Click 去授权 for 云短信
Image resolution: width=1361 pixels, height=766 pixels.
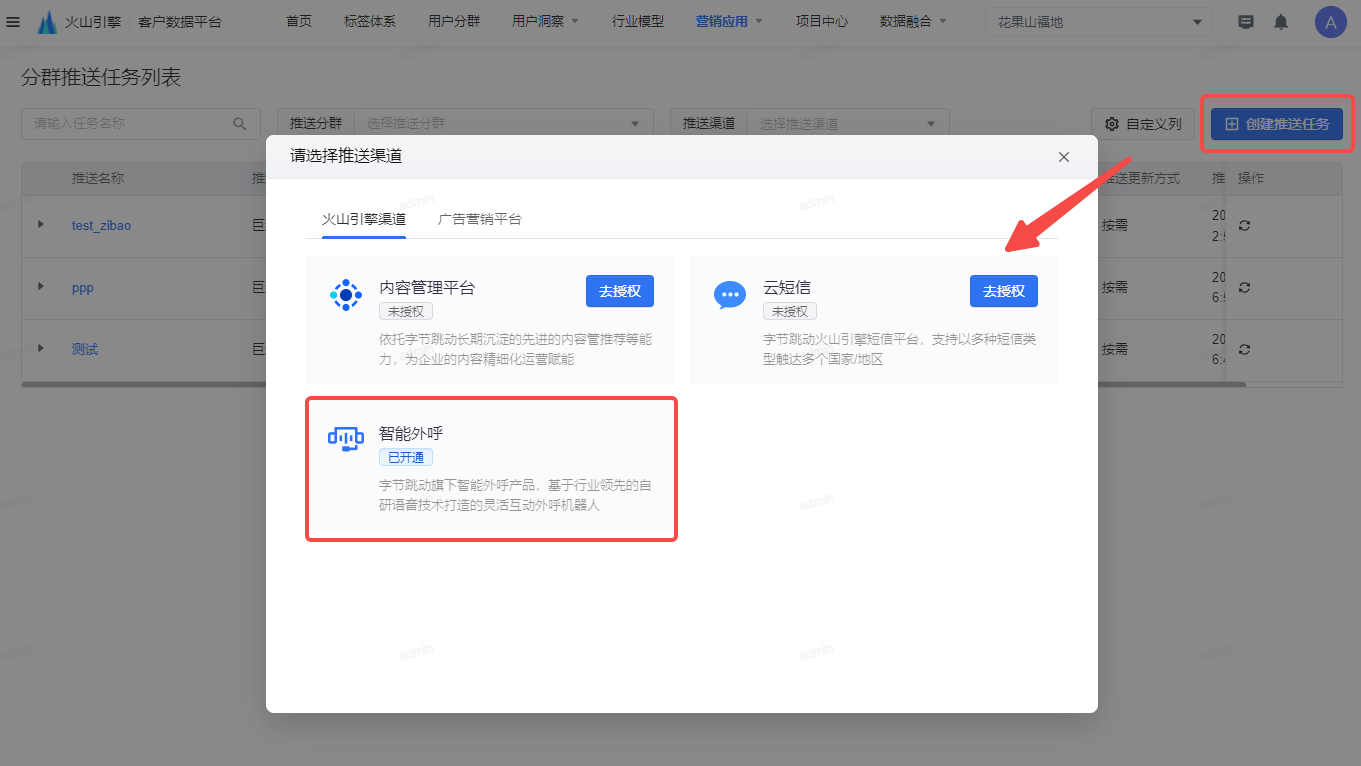point(1004,291)
